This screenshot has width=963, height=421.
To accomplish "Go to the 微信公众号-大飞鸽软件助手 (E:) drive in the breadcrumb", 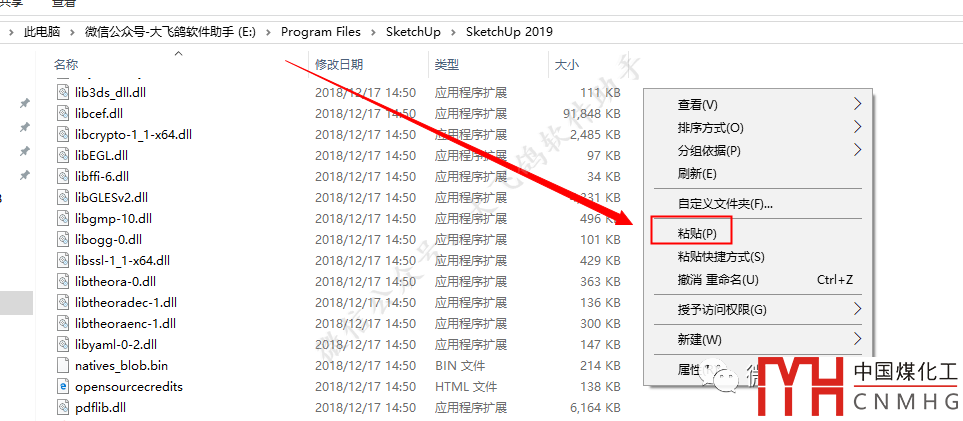I will tap(168, 32).
